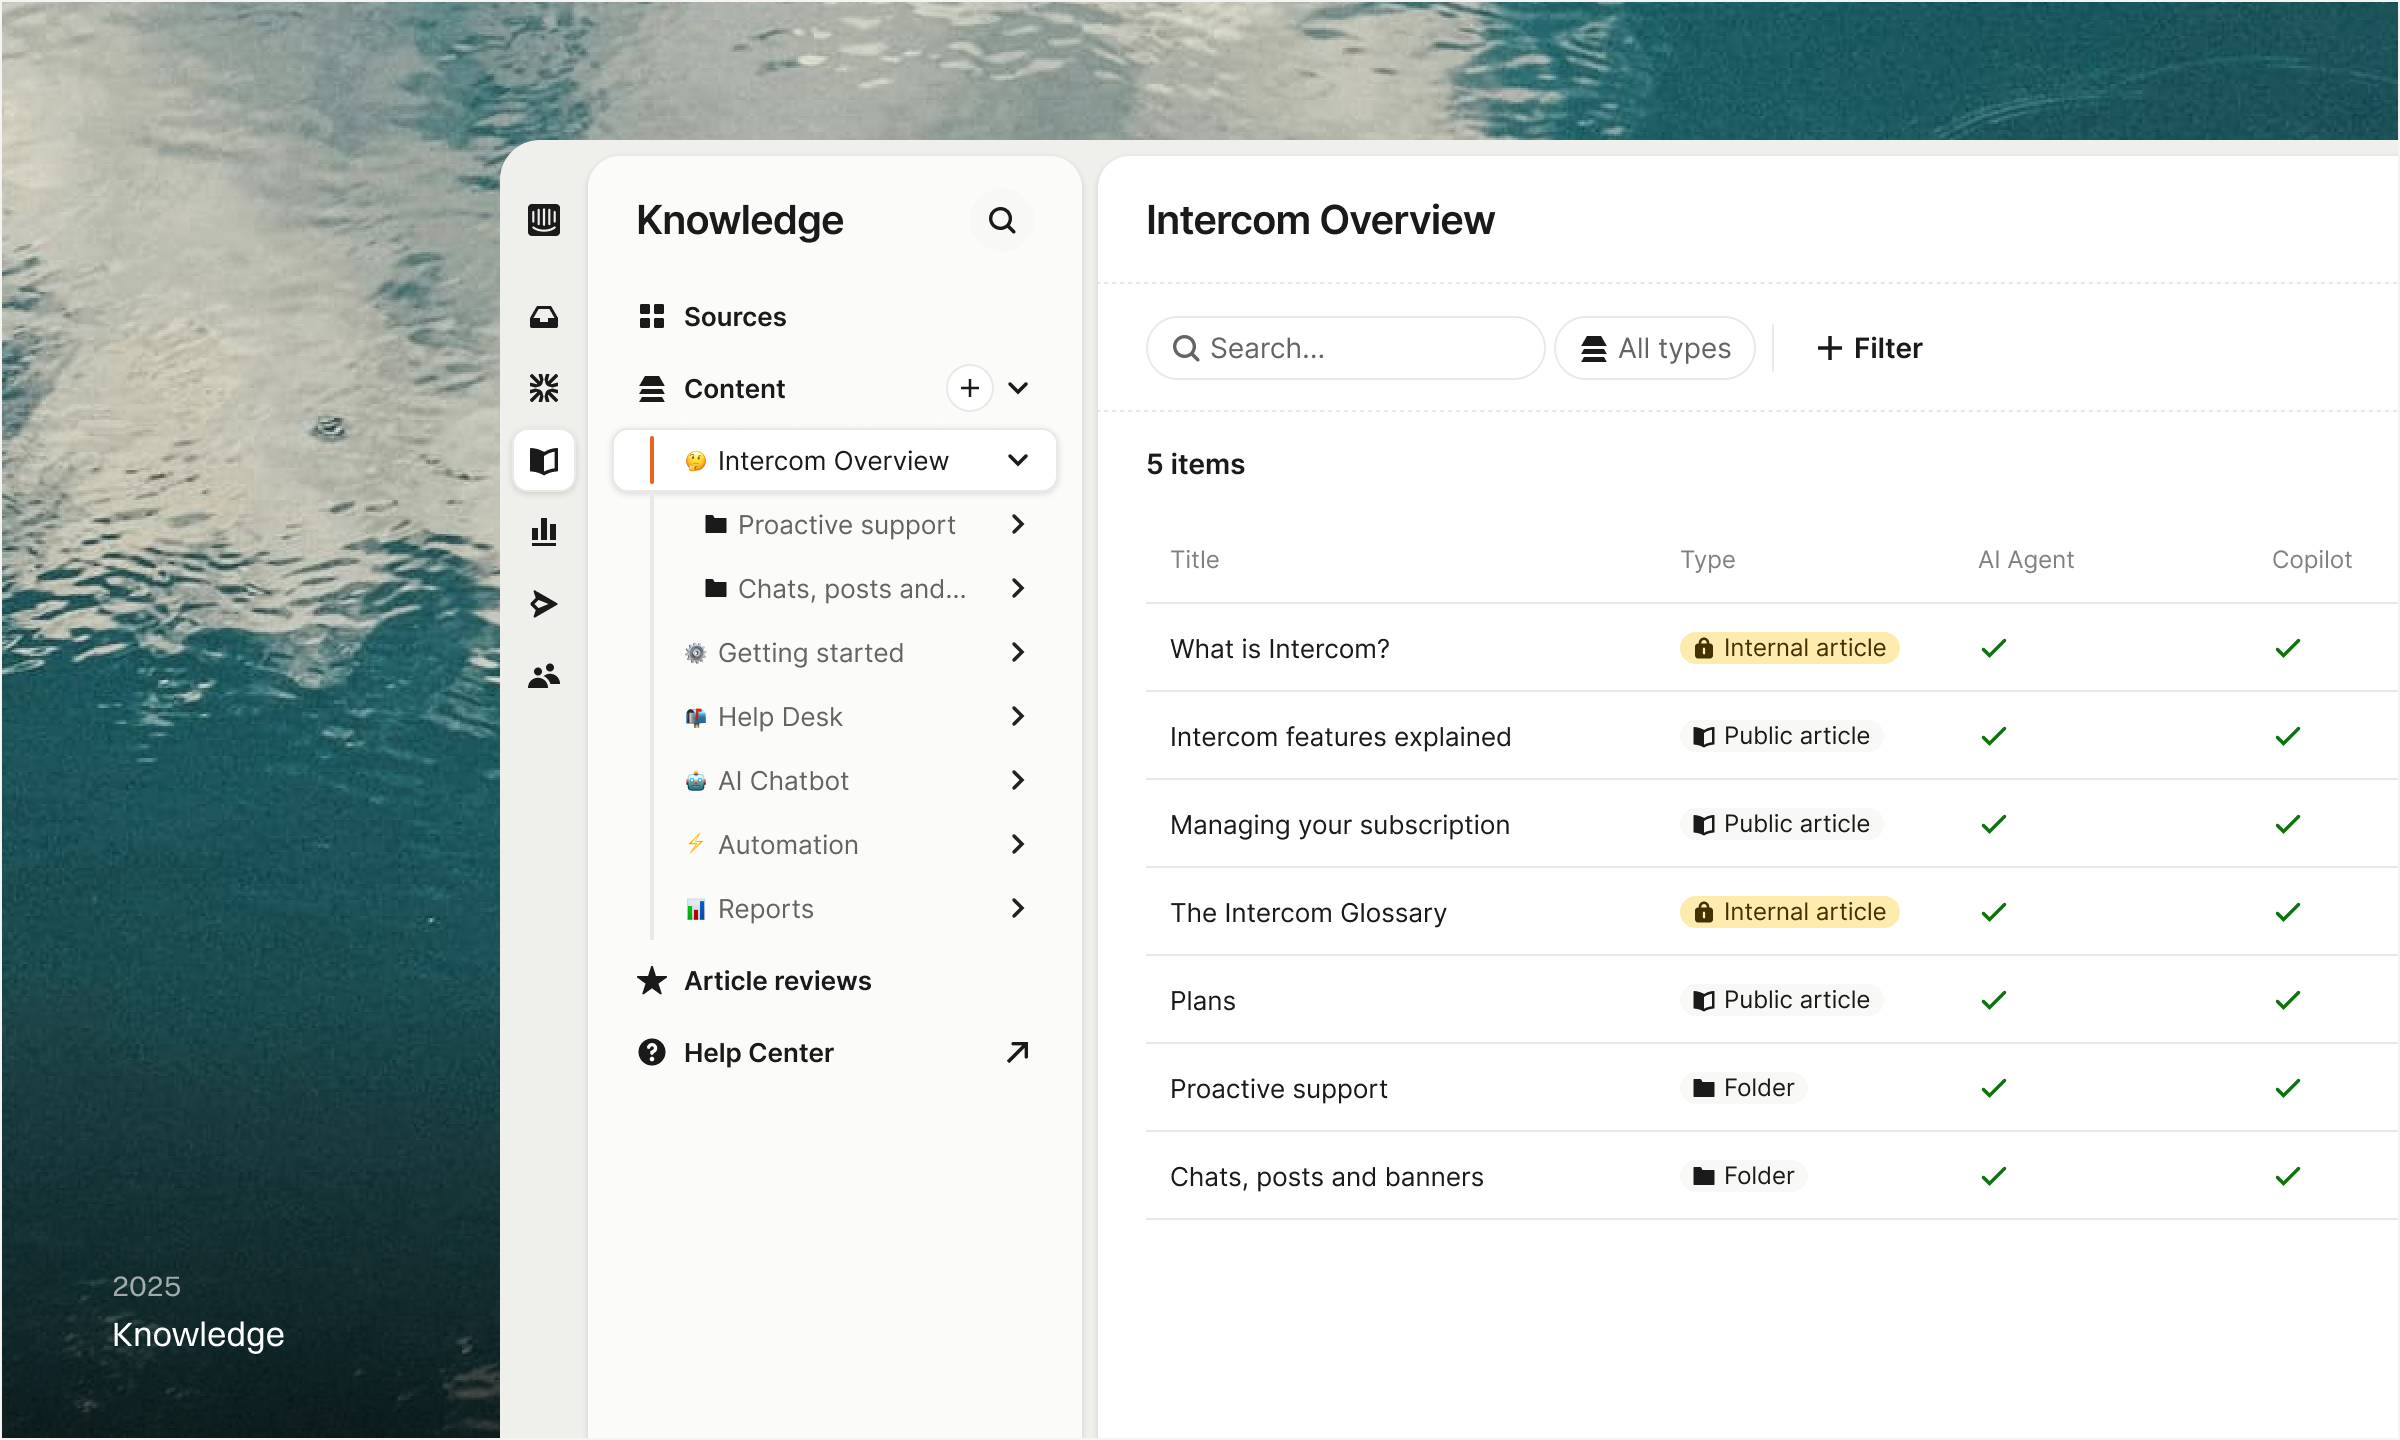Open Reports bar chart icon in rail

click(x=543, y=531)
